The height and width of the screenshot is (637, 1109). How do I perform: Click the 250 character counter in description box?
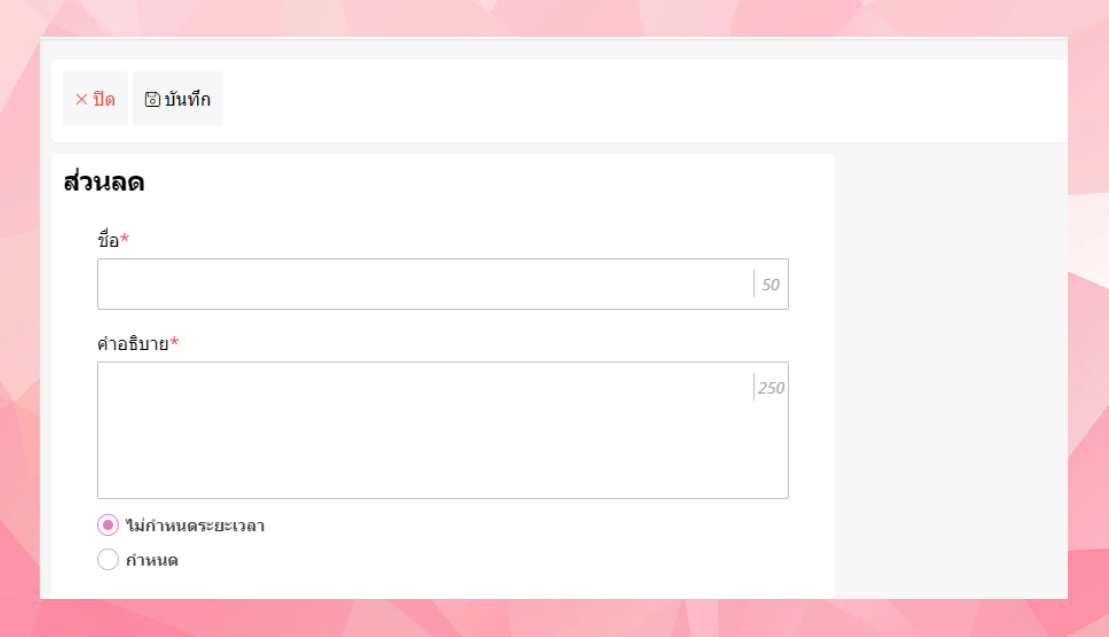coord(771,388)
